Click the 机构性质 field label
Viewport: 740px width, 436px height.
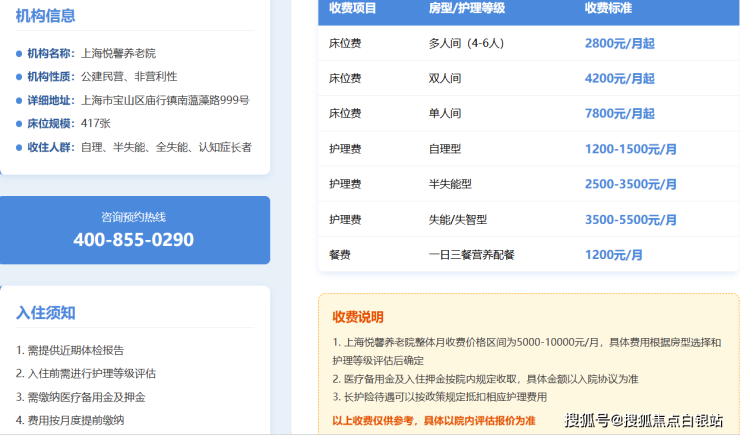(x=51, y=76)
